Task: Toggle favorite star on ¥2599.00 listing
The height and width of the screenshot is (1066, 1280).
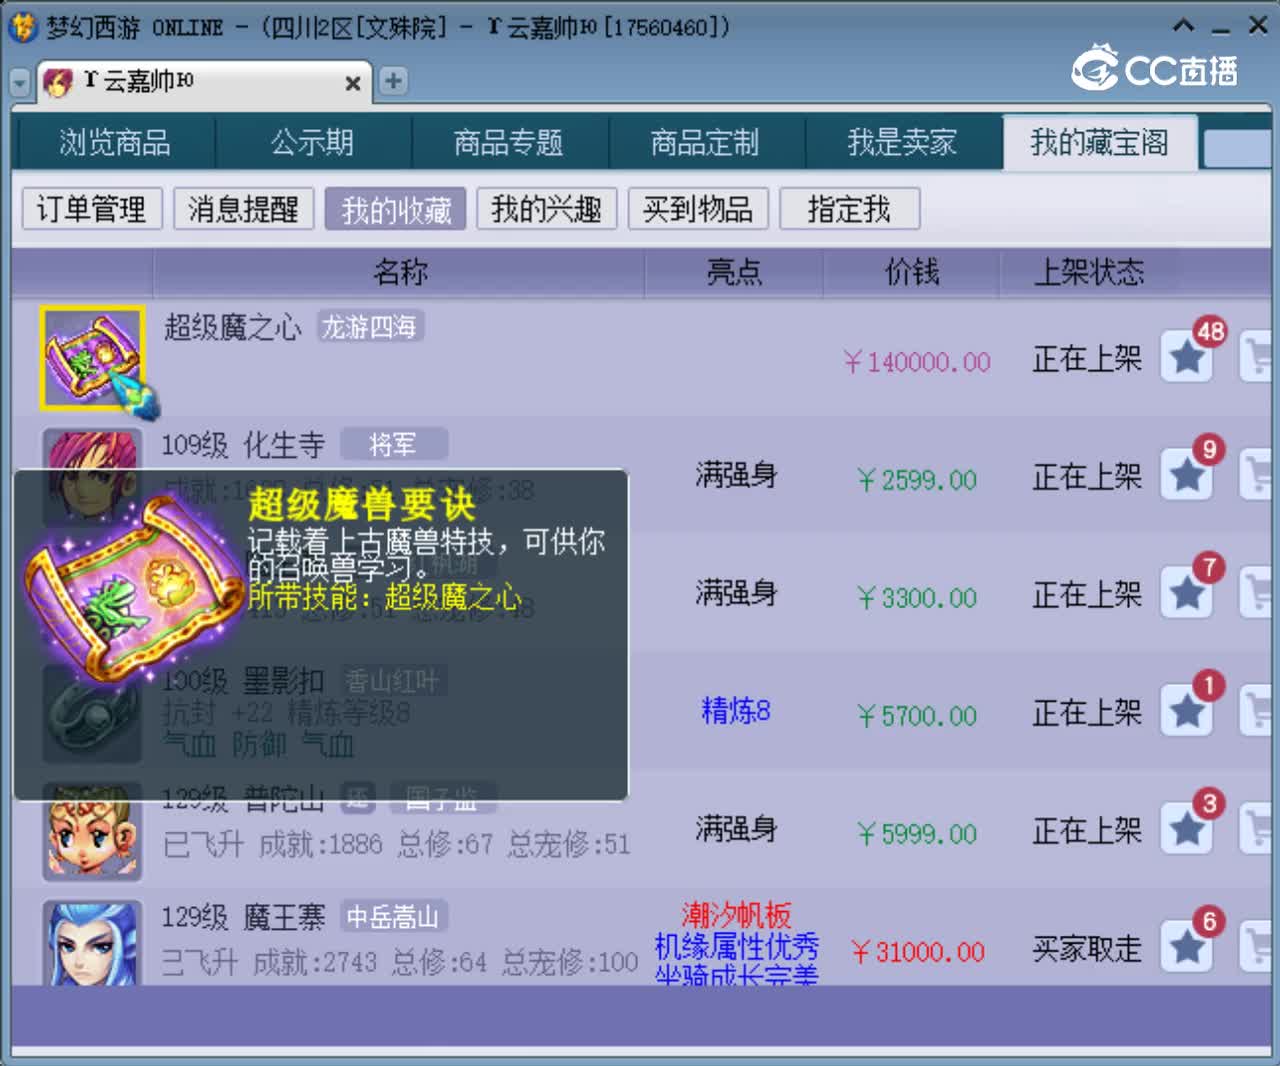Action: 1187,475
